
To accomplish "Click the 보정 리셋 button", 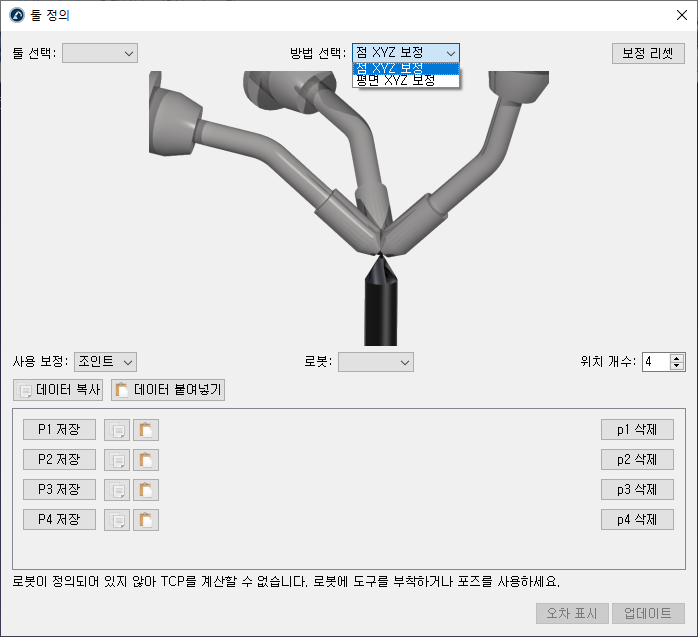I will point(648,53).
